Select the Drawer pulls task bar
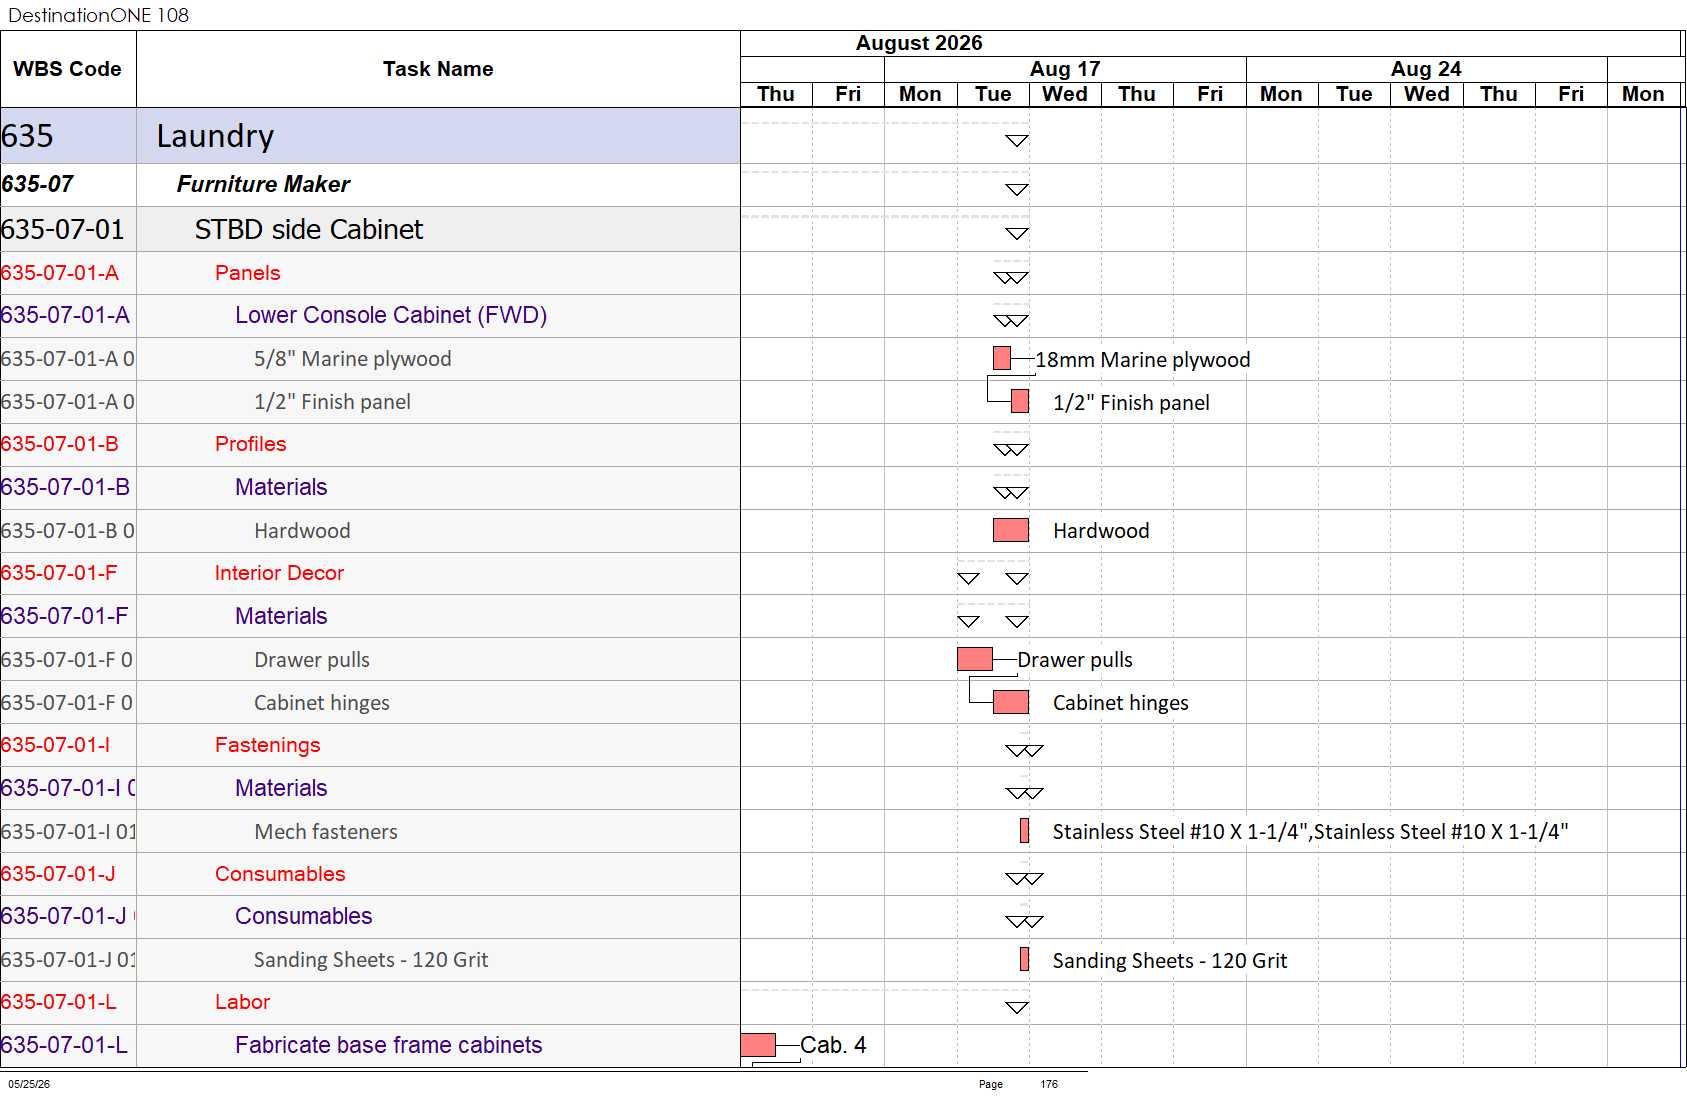The image size is (1687, 1097). 975,659
